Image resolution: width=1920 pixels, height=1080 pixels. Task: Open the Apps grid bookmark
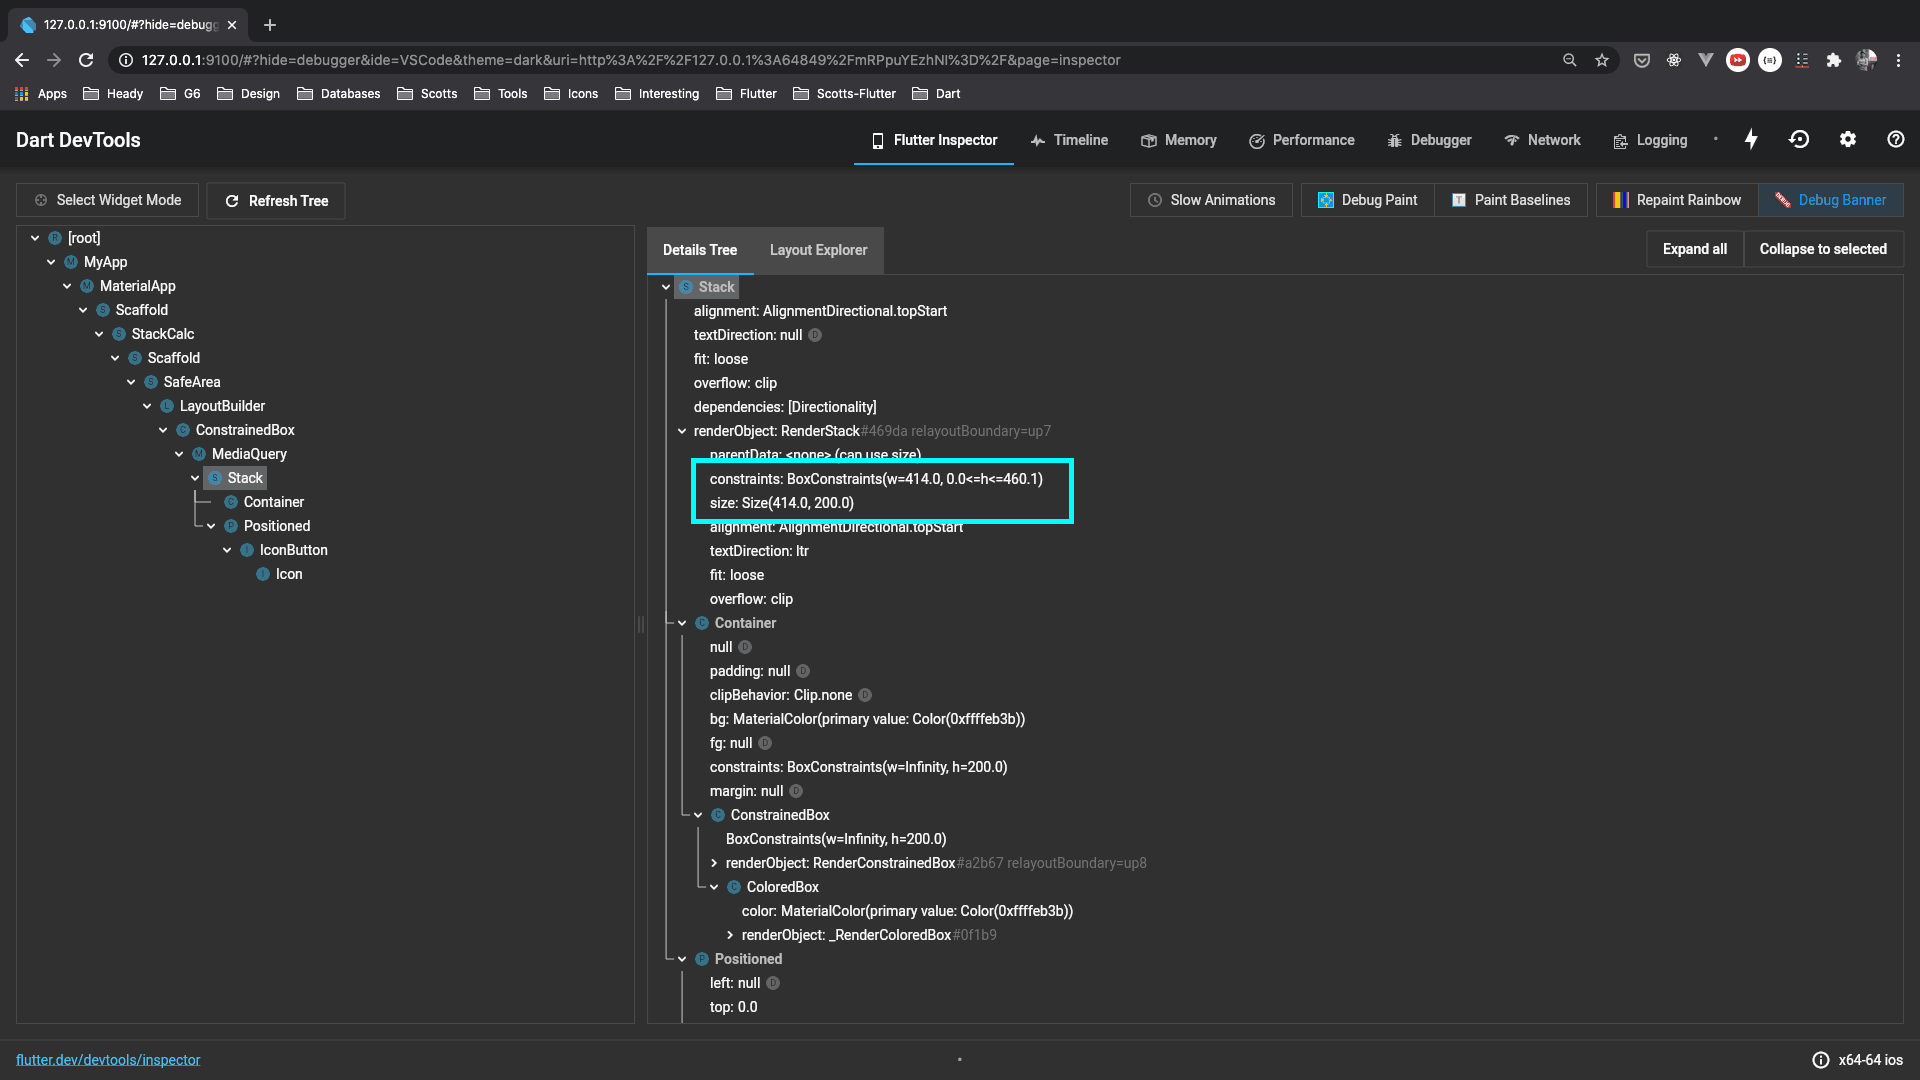pyautogui.click(x=41, y=94)
